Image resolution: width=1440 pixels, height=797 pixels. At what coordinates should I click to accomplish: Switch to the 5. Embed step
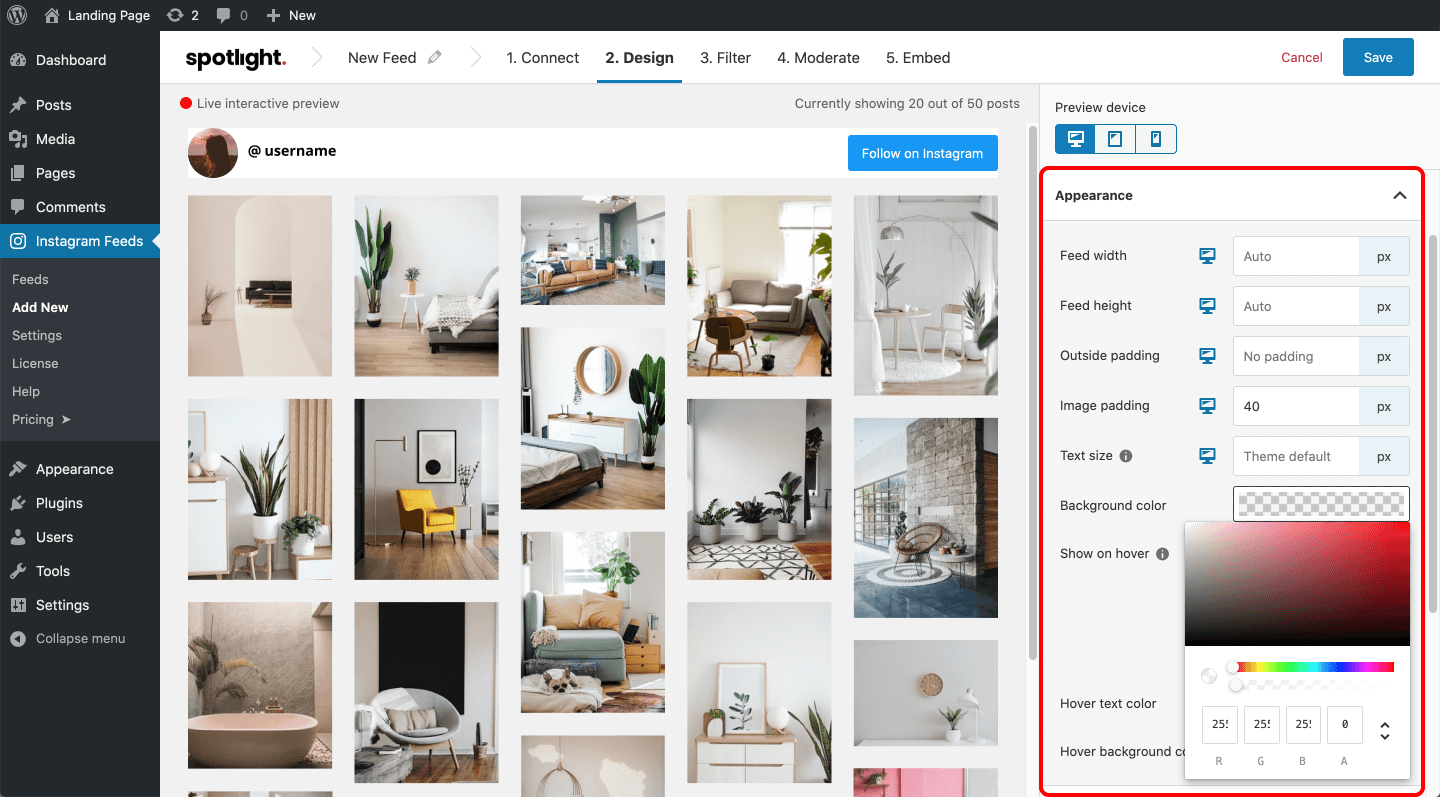coord(918,58)
